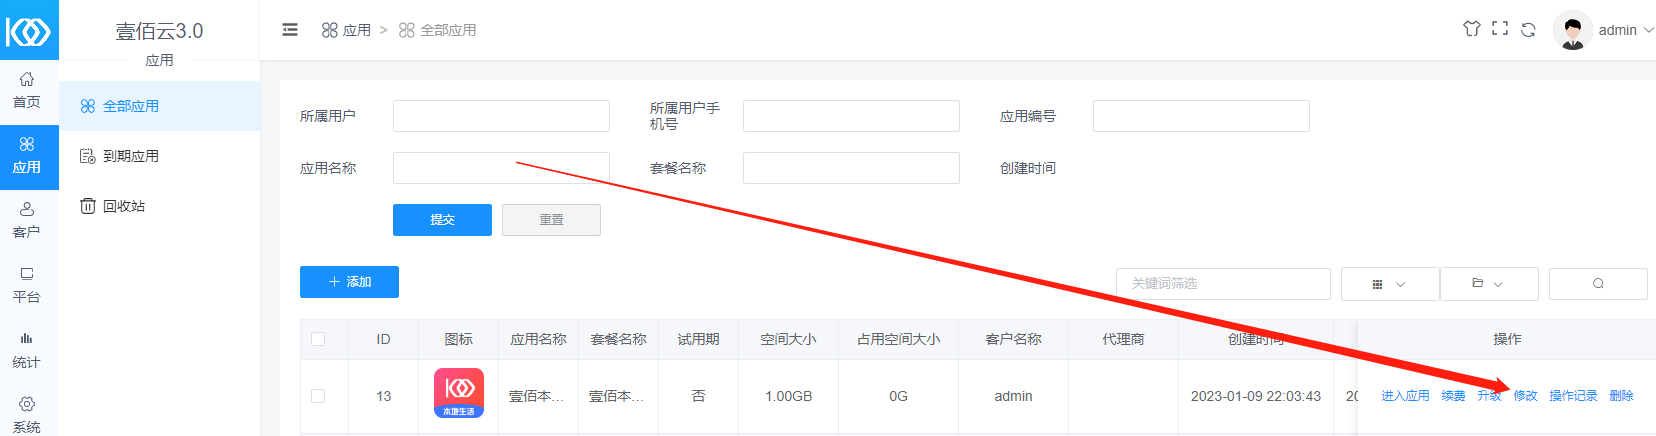Click the 1.00GB space size cell
Image resolution: width=1656 pixels, height=436 pixels.
[x=788, y=396]
